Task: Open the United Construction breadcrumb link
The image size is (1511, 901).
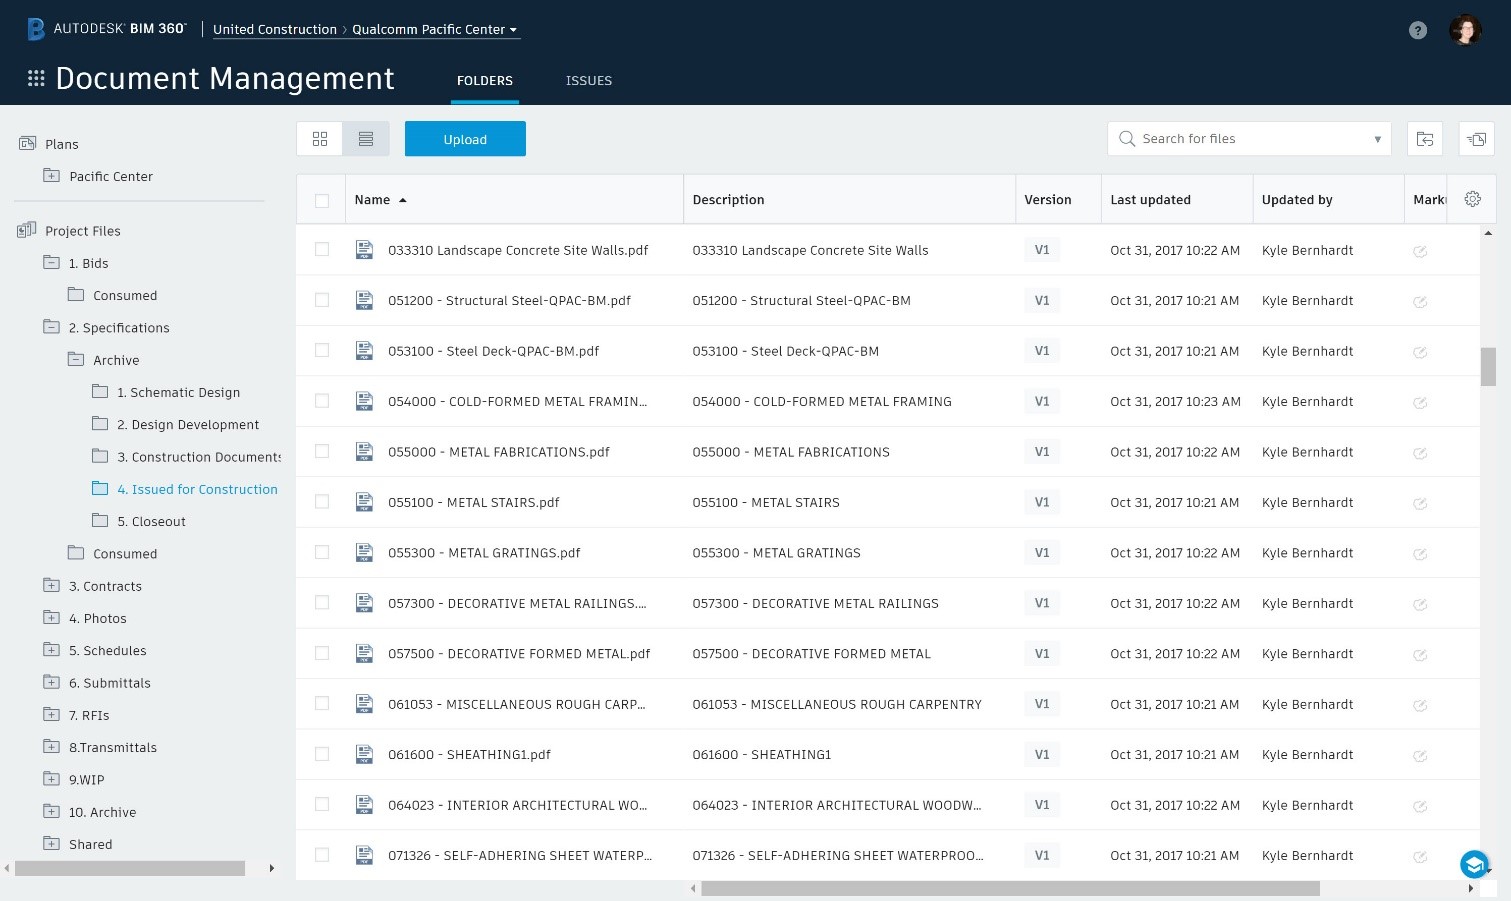Action: click(275, 30)
